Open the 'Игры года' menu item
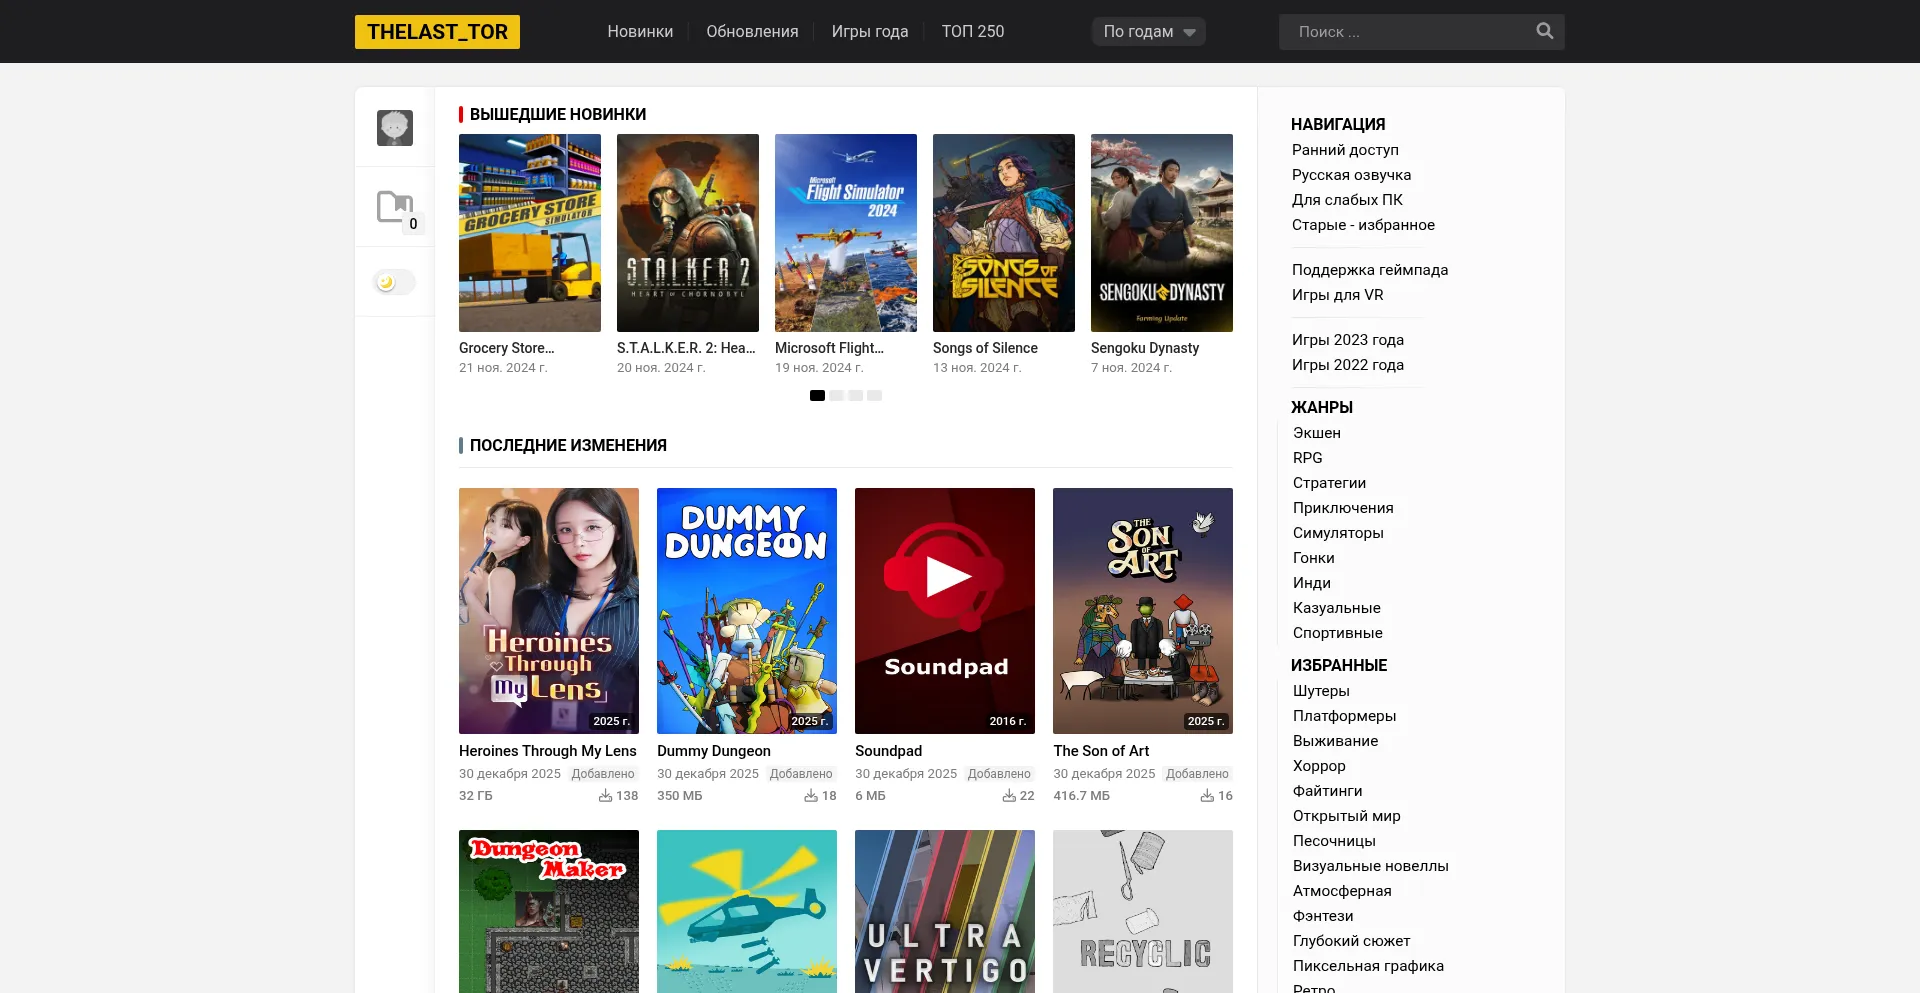This screenshot has width=1920, height=993. point(870,32)
